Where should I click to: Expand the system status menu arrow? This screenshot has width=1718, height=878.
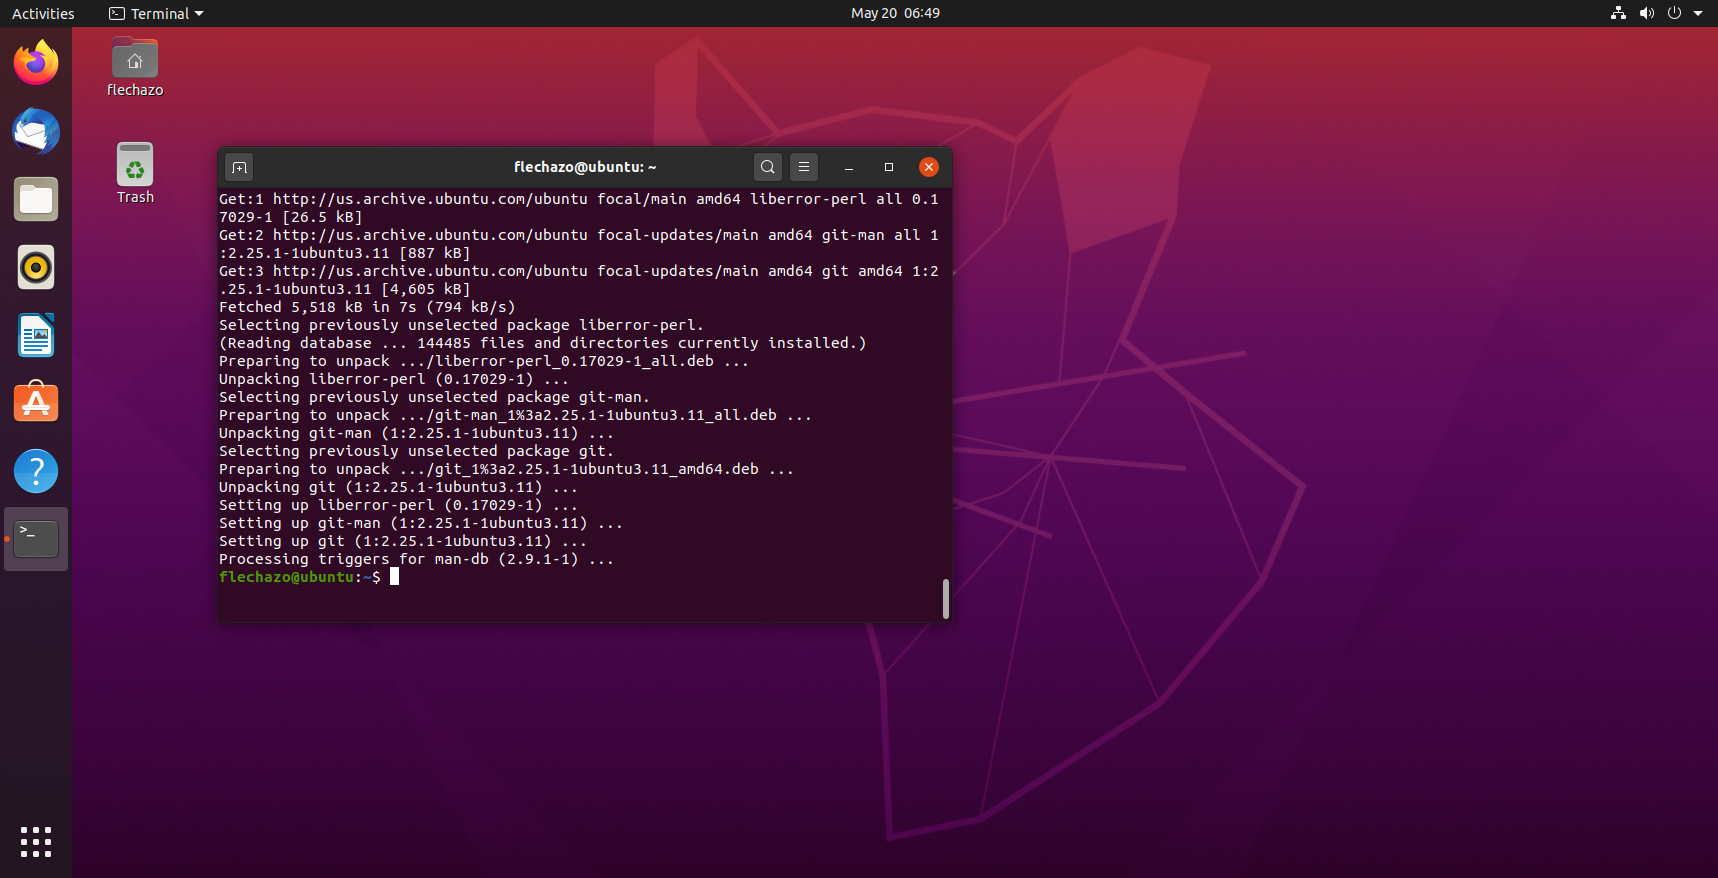(1698, 14)
